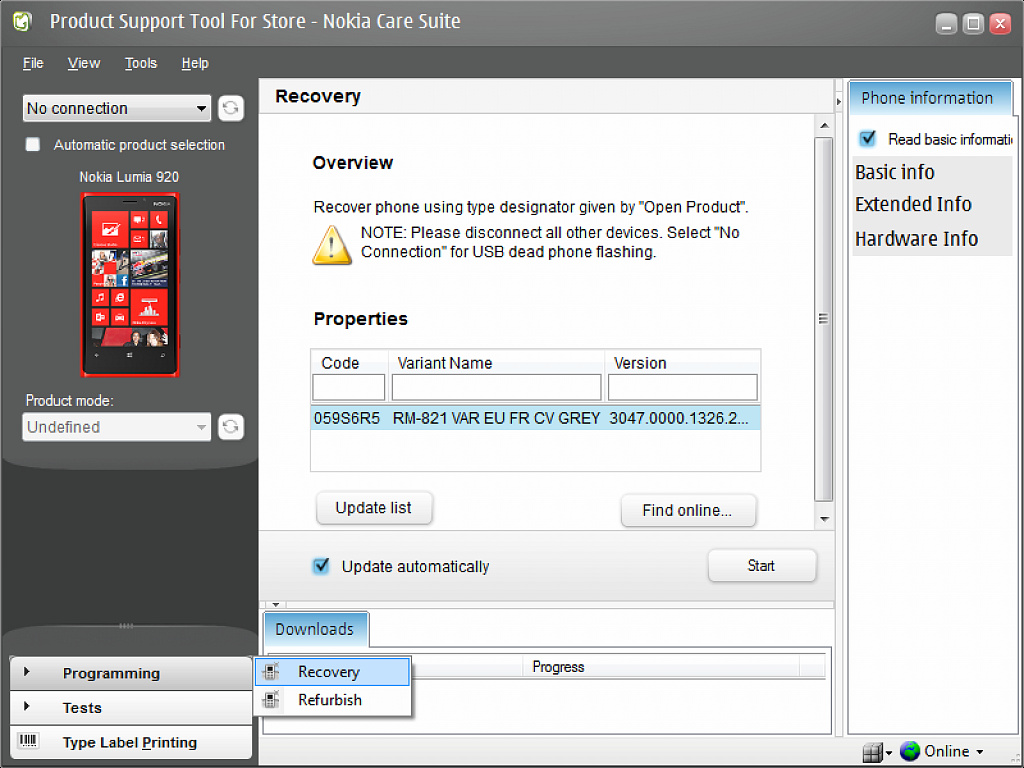Expand the Programming section
Image resolution: width=1024 pixels, height=768 pixels.
[131, 673]
